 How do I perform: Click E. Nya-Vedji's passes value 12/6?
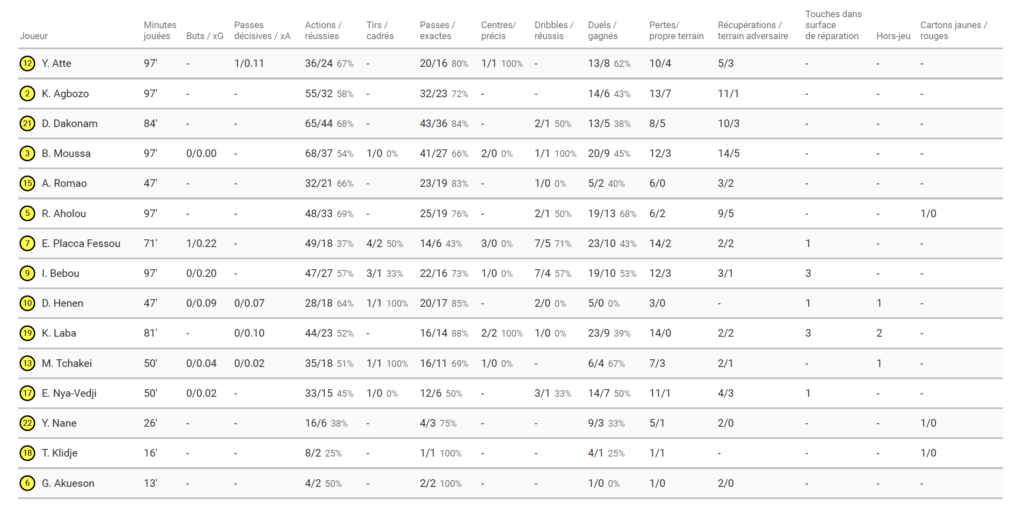[431, 393]
